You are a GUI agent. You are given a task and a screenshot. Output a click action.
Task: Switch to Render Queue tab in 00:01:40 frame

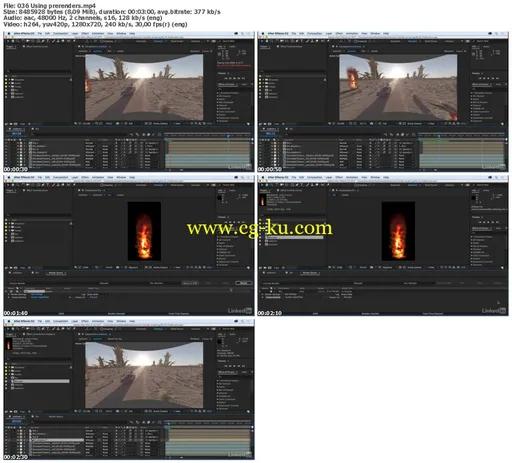click(56, 273)
